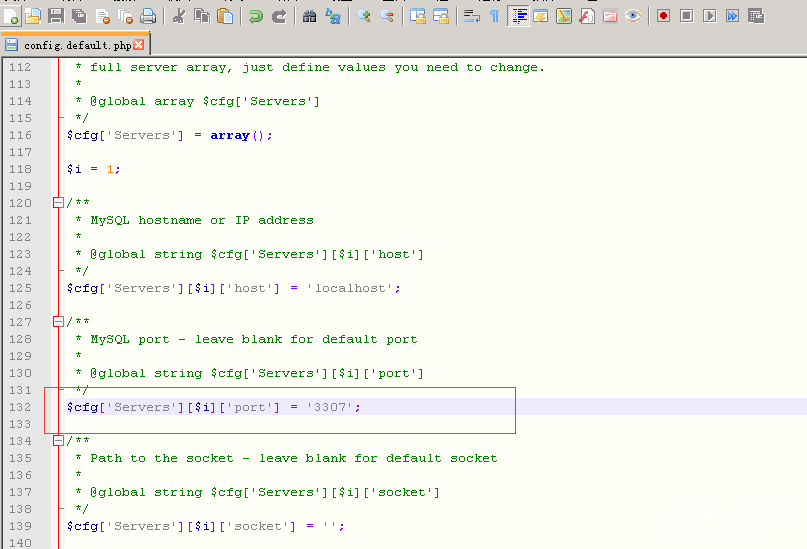Collapse the comment block at line 120
This screenshot has height=549, width=807.
(x=58, y=203)
